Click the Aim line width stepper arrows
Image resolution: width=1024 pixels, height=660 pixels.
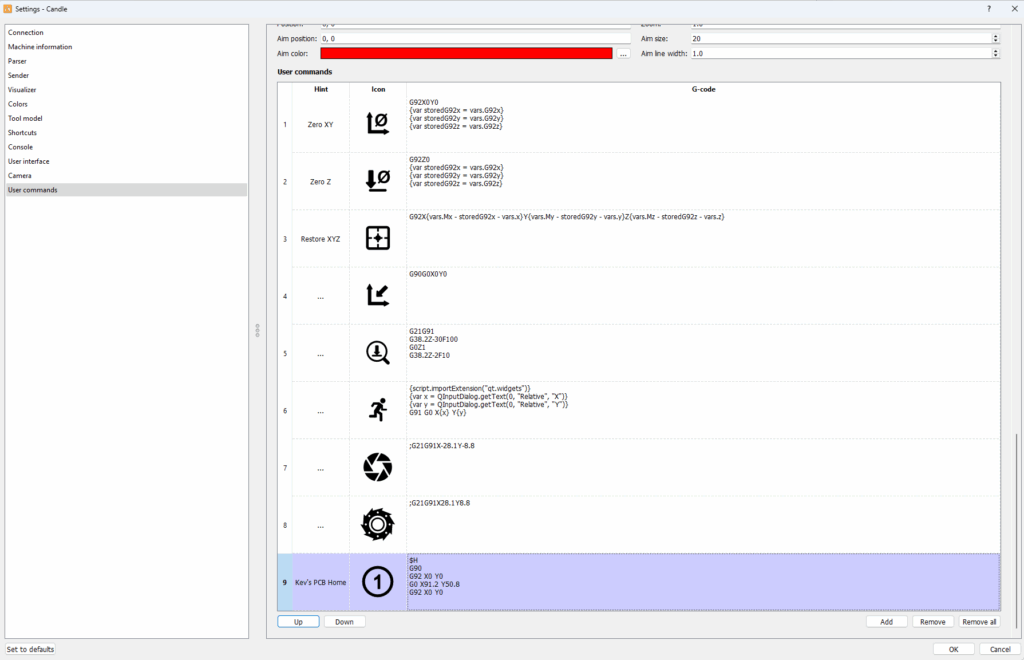pyautogui.click(x=995, y=53)
